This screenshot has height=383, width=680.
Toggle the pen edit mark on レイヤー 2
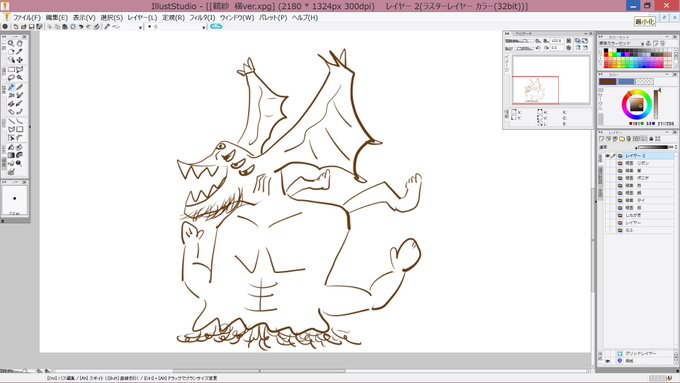(x=613, y=156)
